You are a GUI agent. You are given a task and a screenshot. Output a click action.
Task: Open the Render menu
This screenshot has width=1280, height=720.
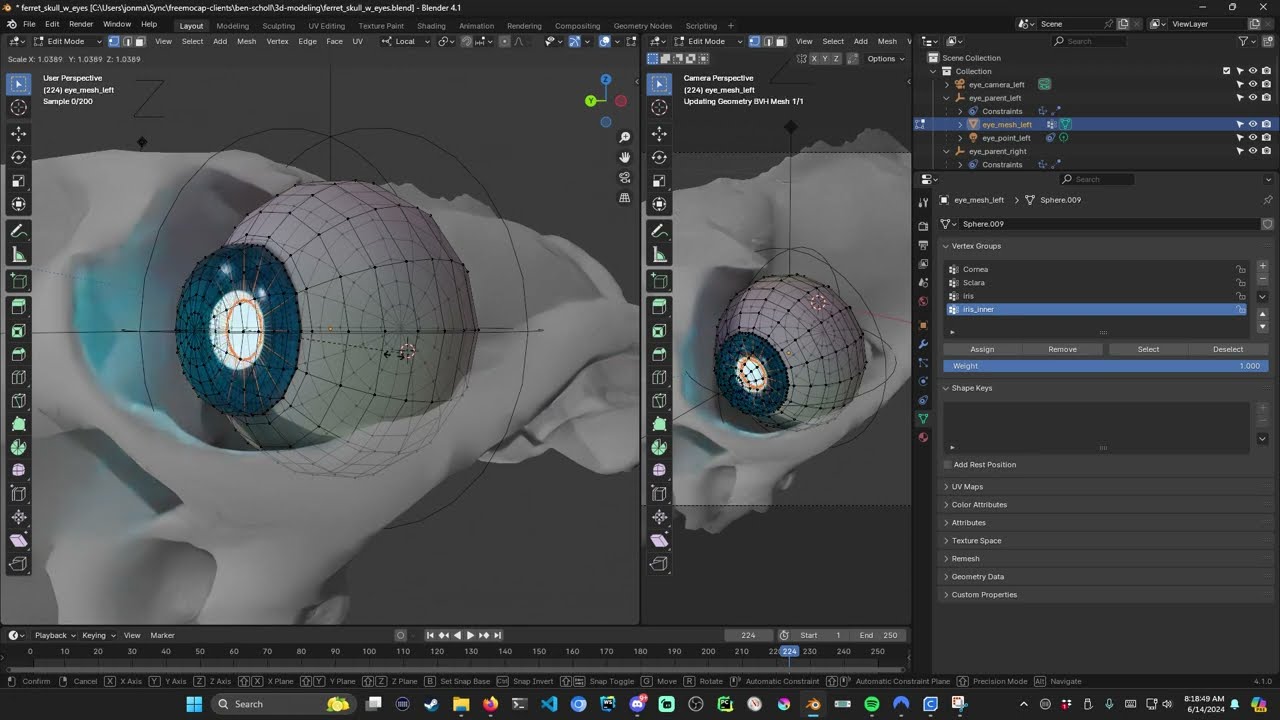point(81,24)
